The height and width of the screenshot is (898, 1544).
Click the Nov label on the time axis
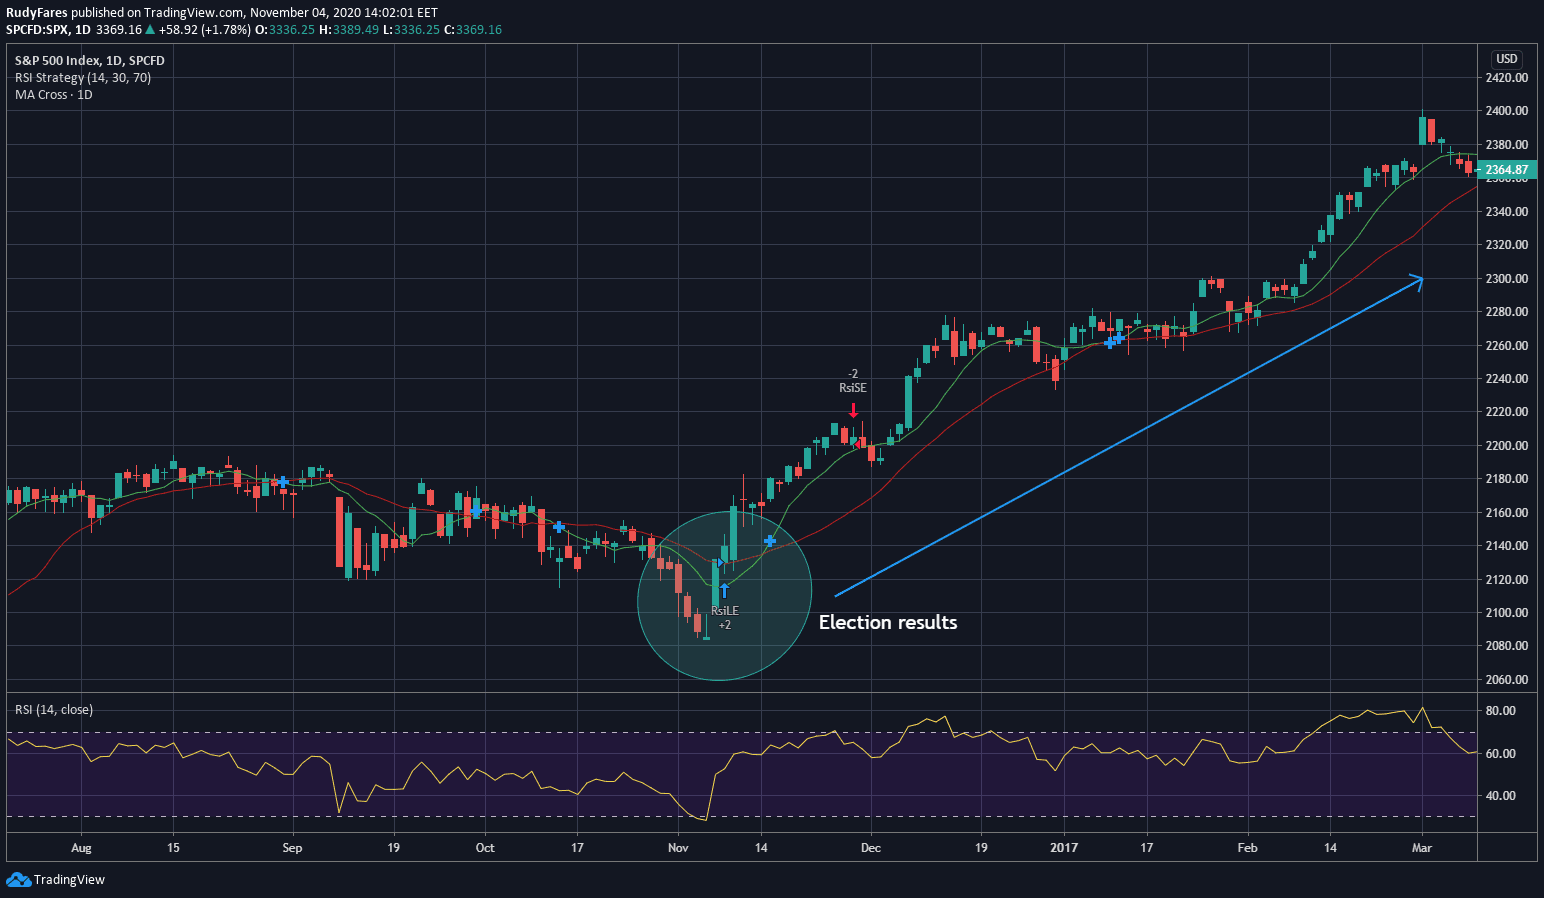coord(678,848)
